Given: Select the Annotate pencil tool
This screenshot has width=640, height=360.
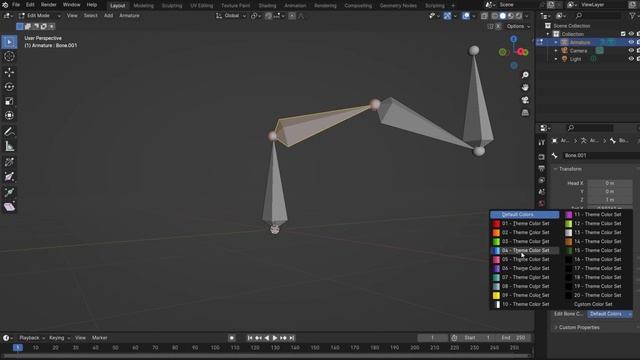Looking at the screenshot, I should click(9, 131).
